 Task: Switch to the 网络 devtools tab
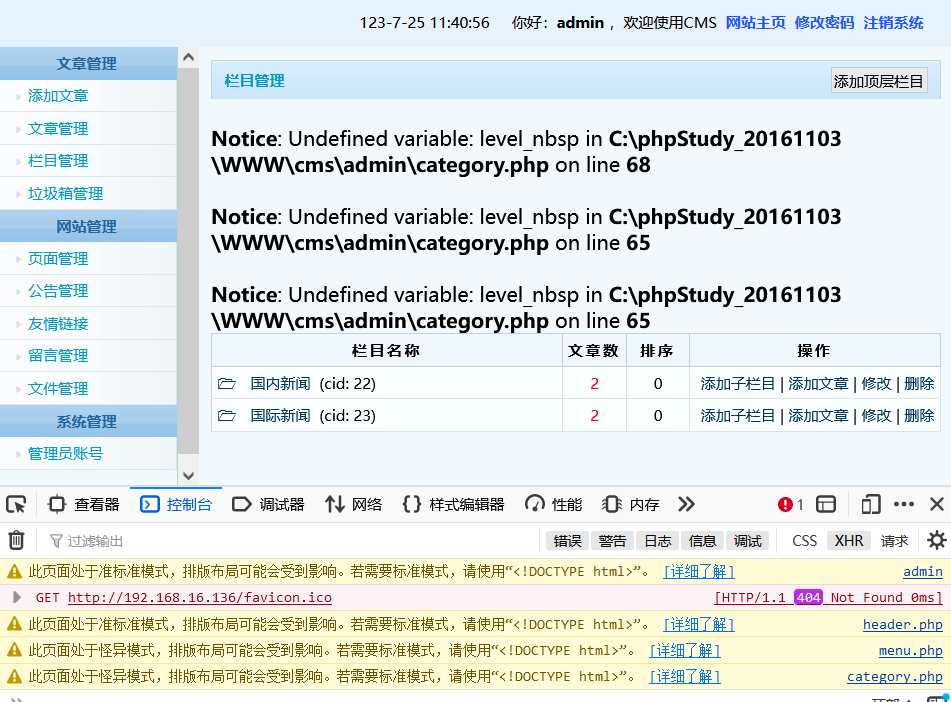pos(354,504)
